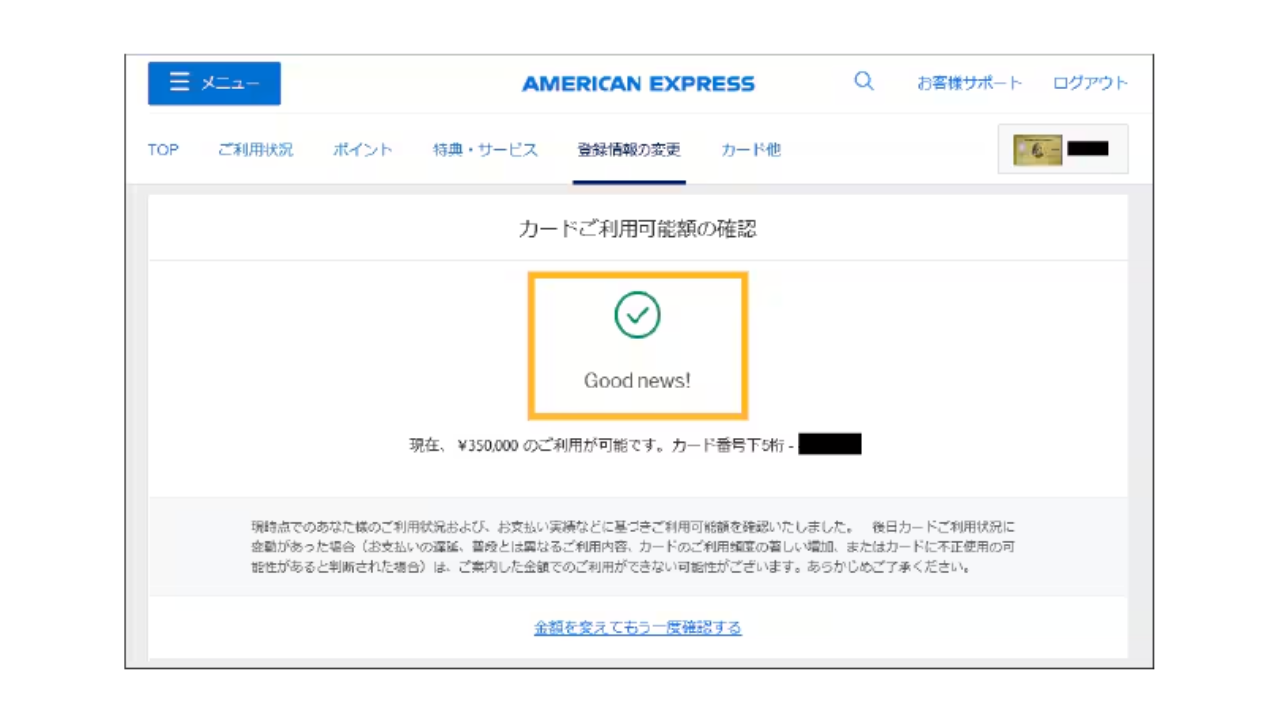Select 特典・サービス navigation tab
The height and width of the screenshot is (720, 1280).
pos(485,150)
